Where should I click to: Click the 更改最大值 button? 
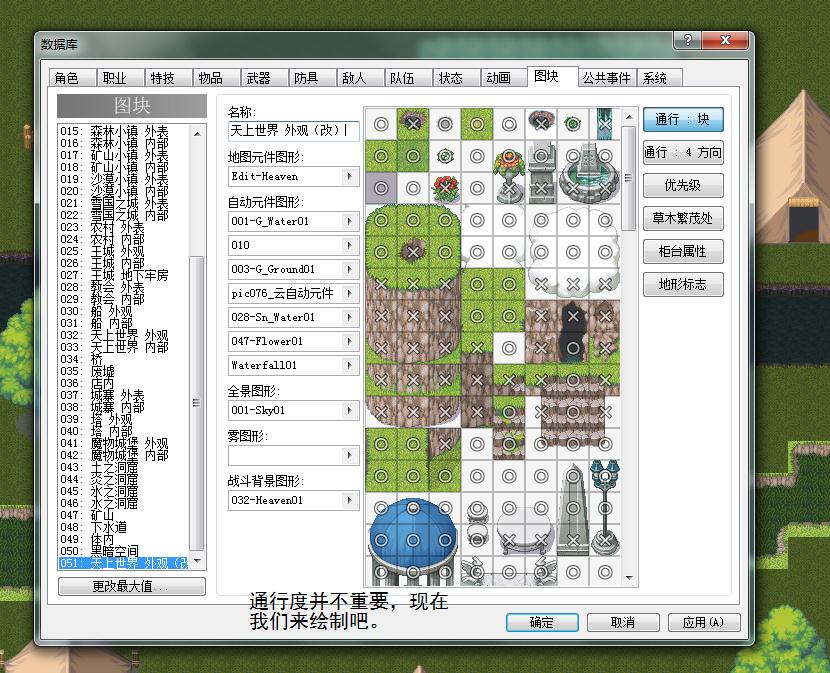(132, 586)
